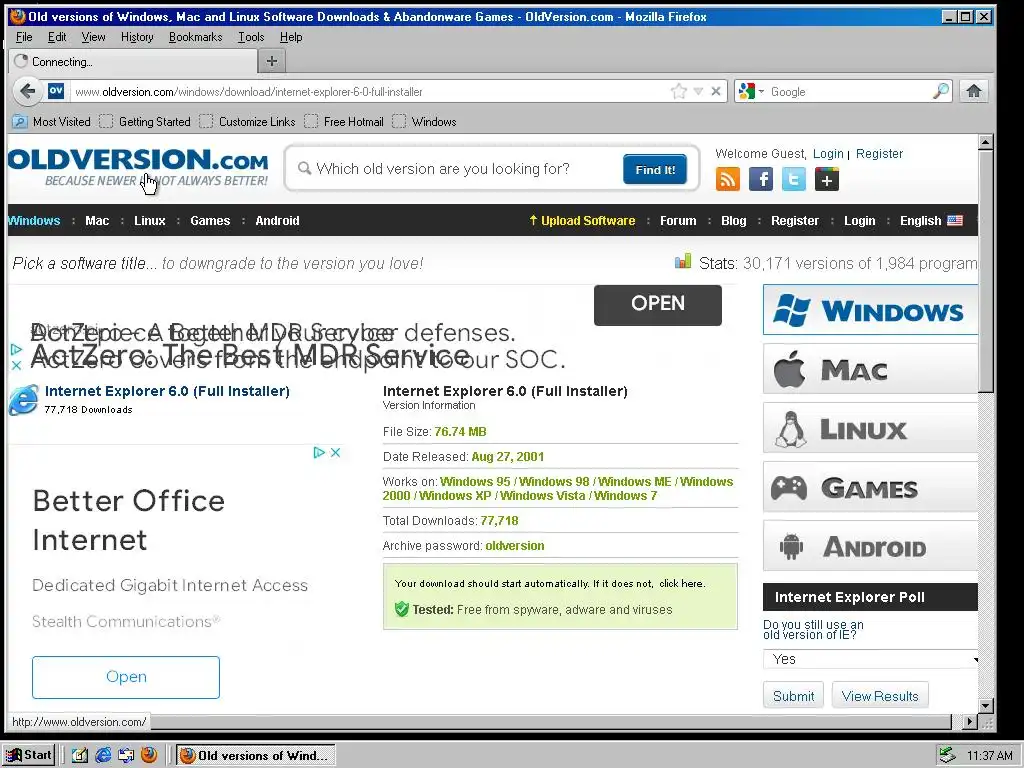This screenshot has width=1024, height=768.
Task: Click the Windows category sidebar button
Action: point(871,310)
